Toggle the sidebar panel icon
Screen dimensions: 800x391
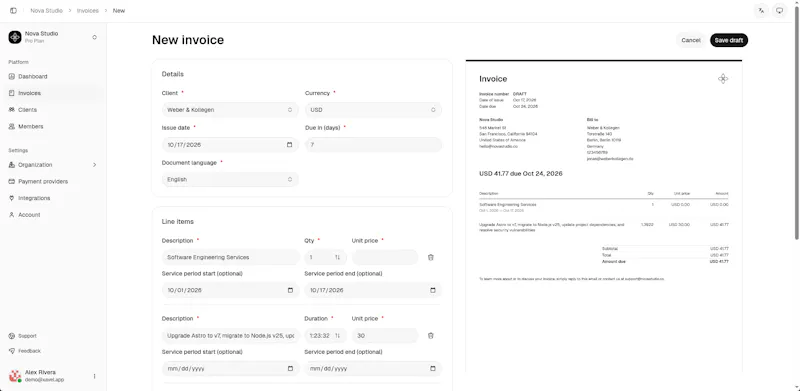click(x=13, y=11)
